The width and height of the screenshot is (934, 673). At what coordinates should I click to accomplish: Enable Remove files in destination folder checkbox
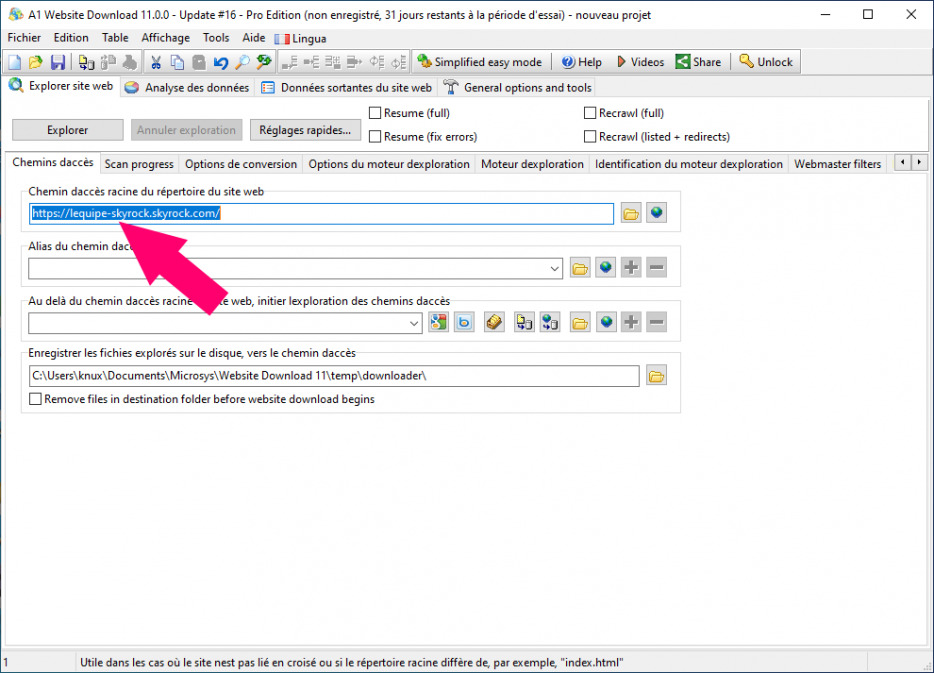pyautogui.click(x=36, y=399)
